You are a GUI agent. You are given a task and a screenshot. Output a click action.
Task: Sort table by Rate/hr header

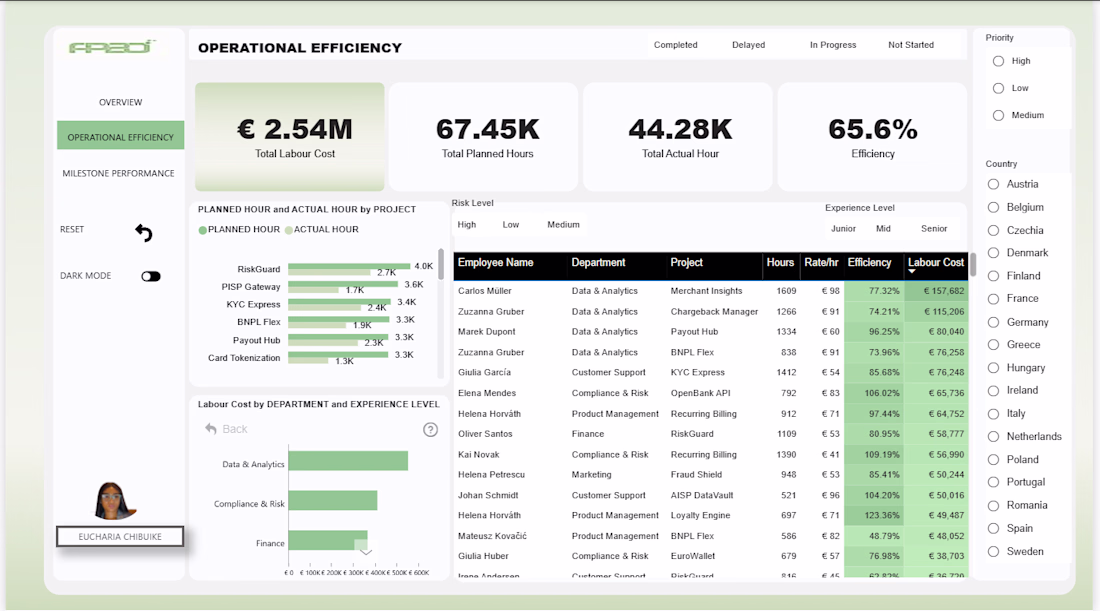tap(821, 262)
